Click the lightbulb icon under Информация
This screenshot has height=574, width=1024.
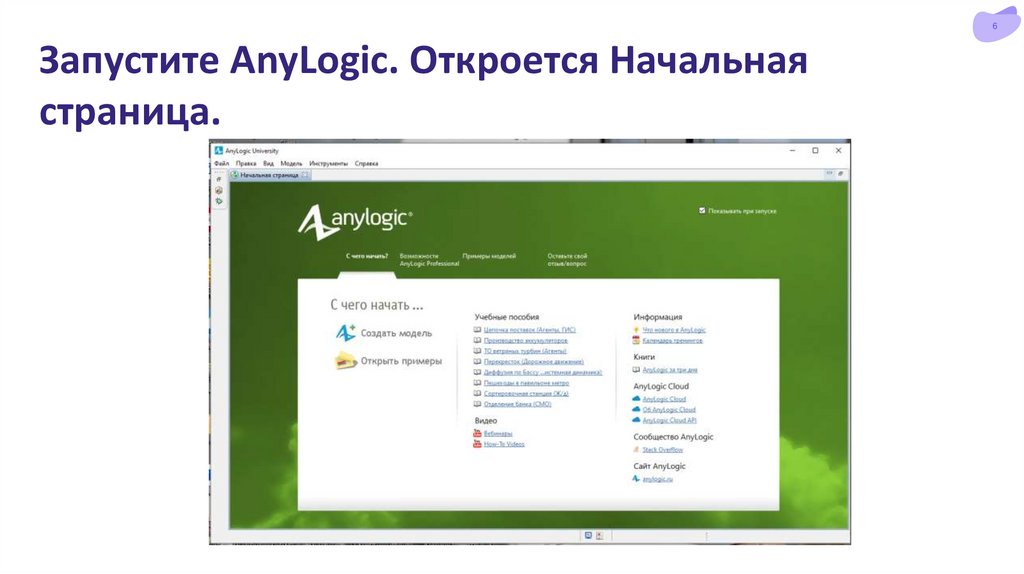(x=636, y=330)
